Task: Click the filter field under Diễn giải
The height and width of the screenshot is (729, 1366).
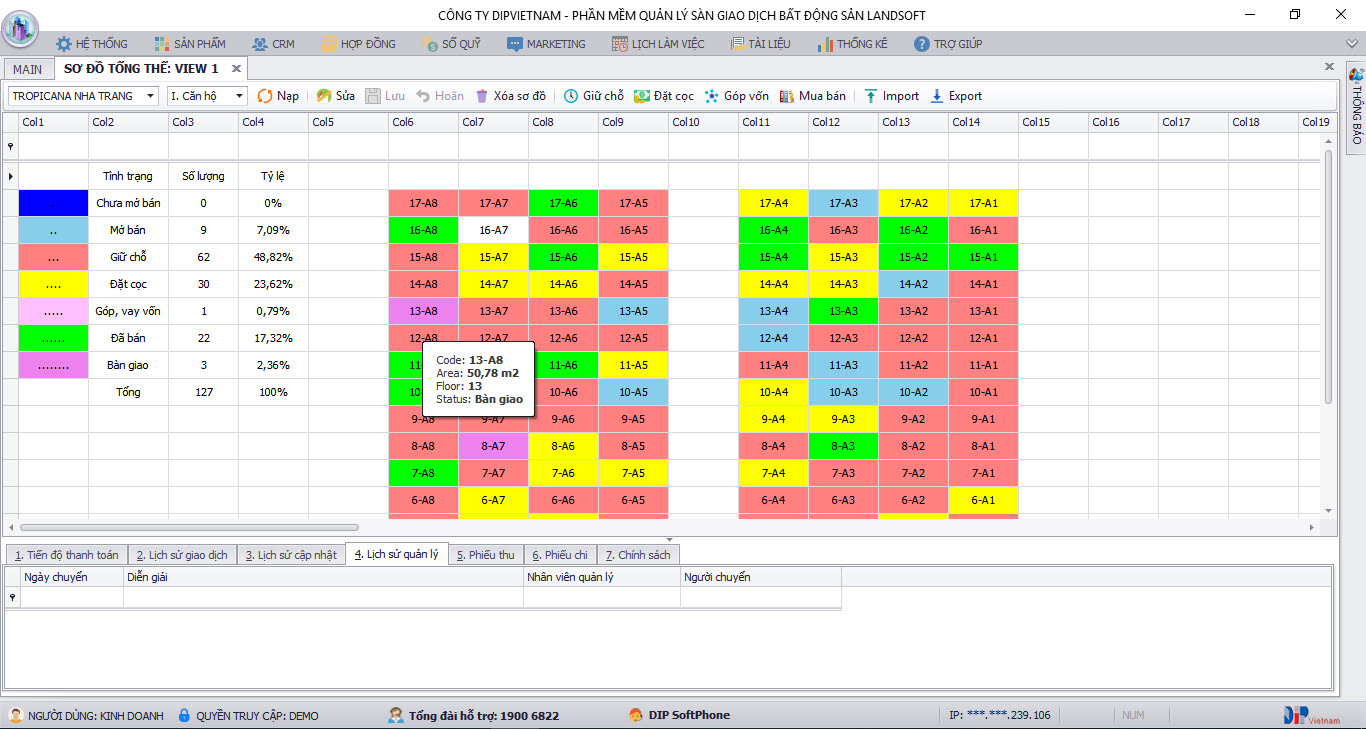Action: (323, 597)
